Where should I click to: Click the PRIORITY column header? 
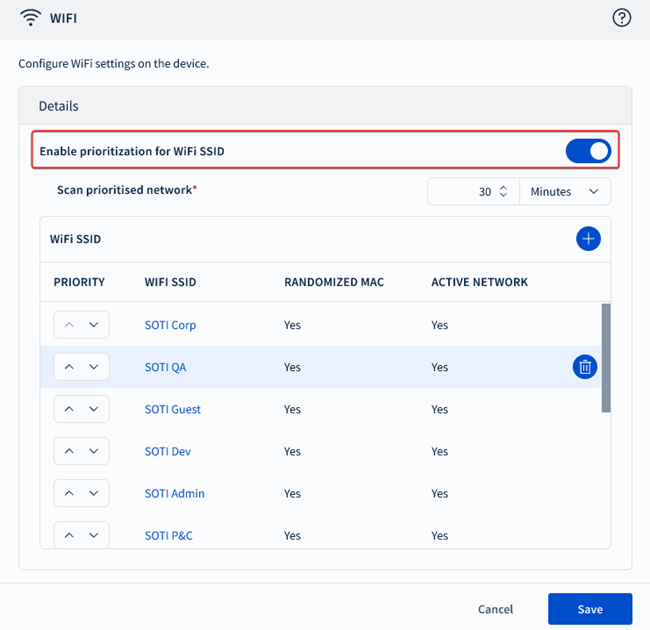pos(79,282)
